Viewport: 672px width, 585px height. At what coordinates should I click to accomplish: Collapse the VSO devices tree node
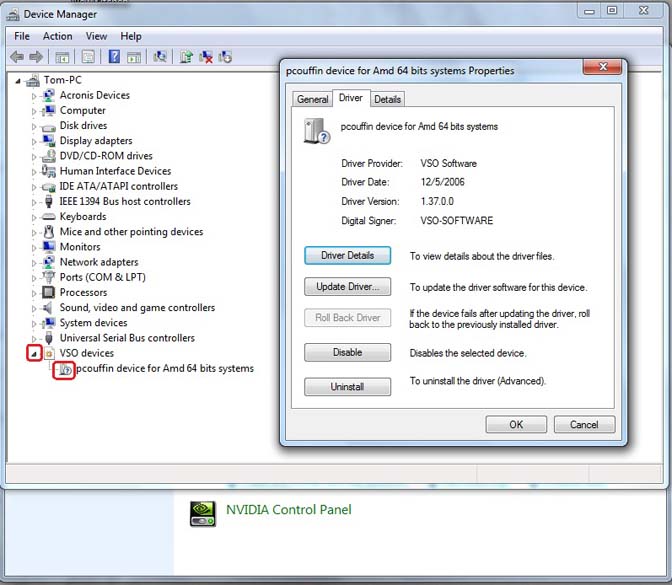pyautogui.click(x=34, y=353)
